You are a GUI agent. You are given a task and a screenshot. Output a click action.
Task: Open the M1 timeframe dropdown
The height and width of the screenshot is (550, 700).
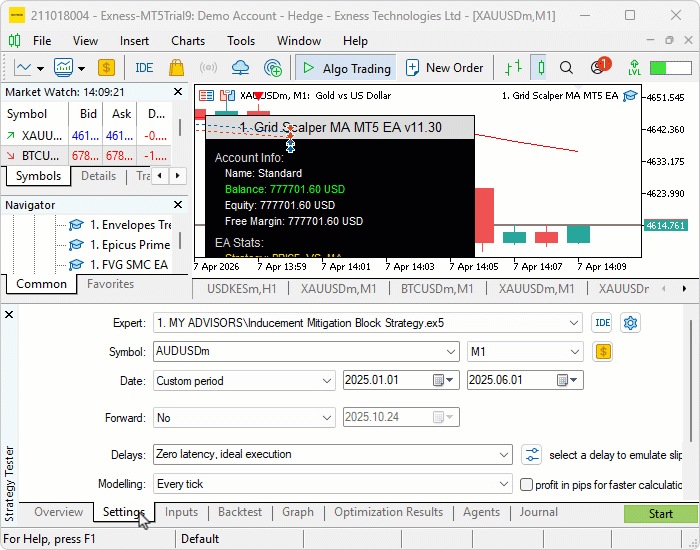tap(575, 352)
